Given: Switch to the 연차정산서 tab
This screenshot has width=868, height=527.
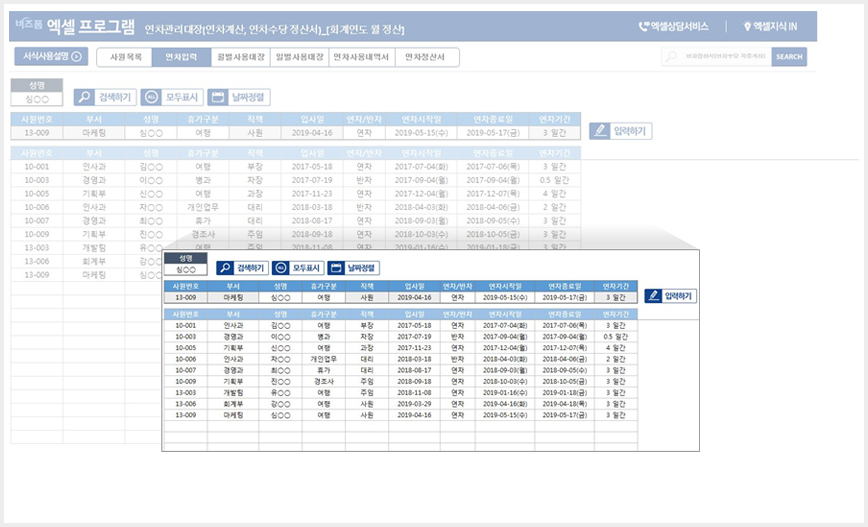Looking at the screenshot, I should pos(426,57).
